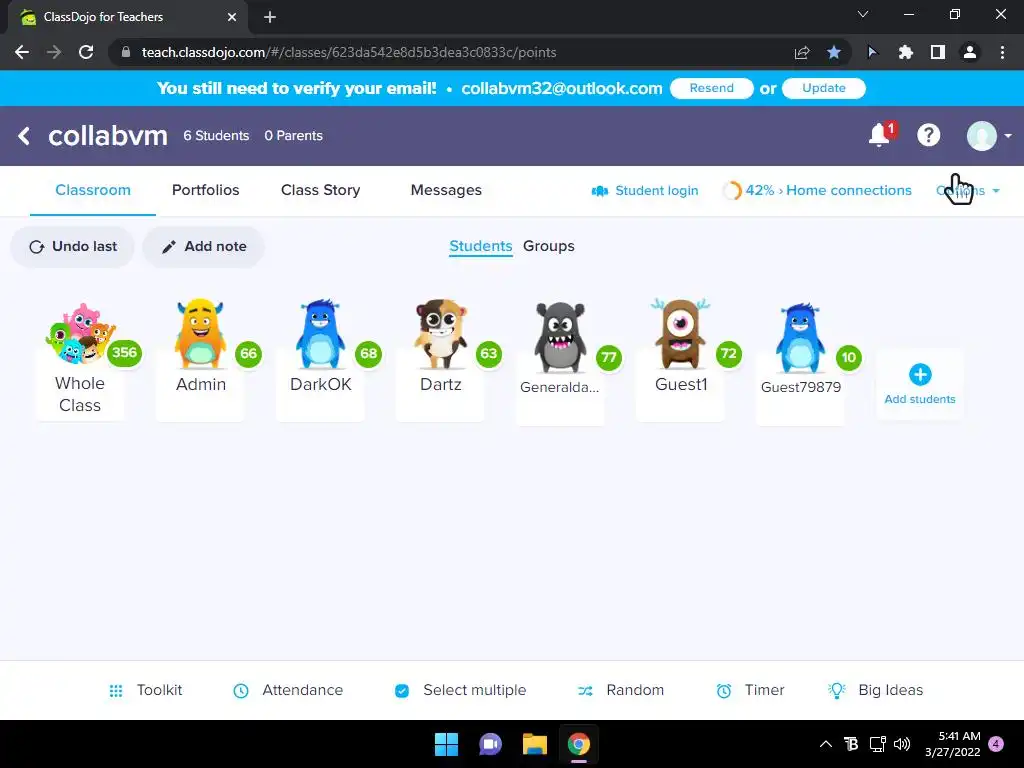Bookmark the page with the star icon

[x=834, y=52]
